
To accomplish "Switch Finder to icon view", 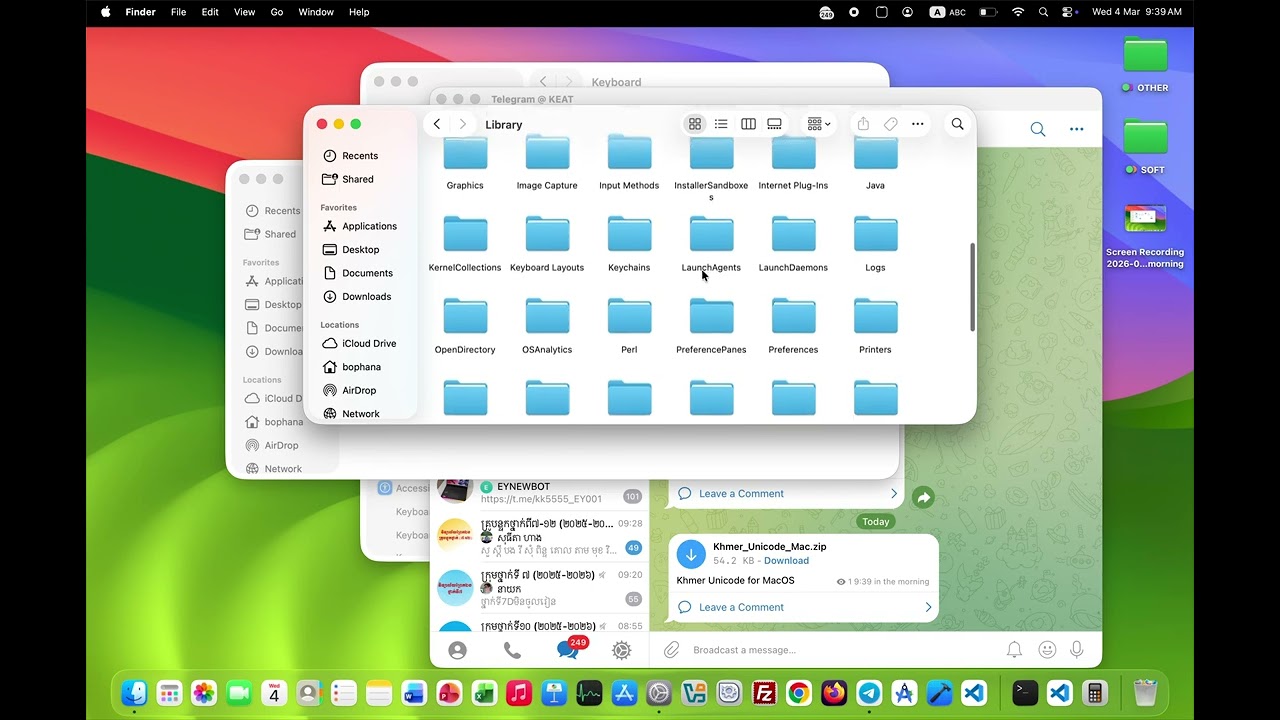I will [695, 124].
